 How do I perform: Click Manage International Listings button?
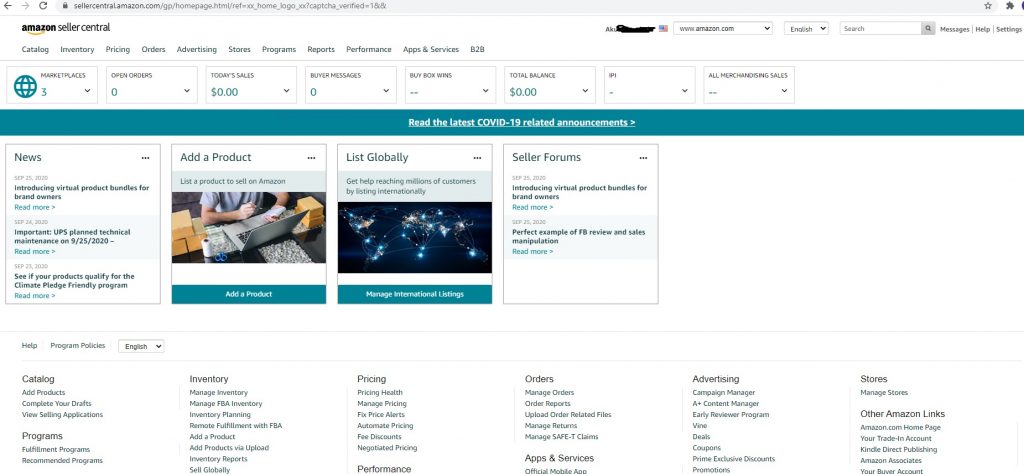pos(415,294)
